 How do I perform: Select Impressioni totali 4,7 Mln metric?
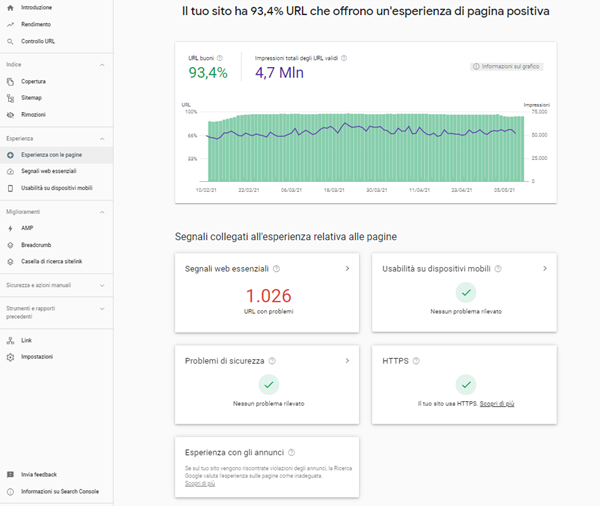pos(301,68)
